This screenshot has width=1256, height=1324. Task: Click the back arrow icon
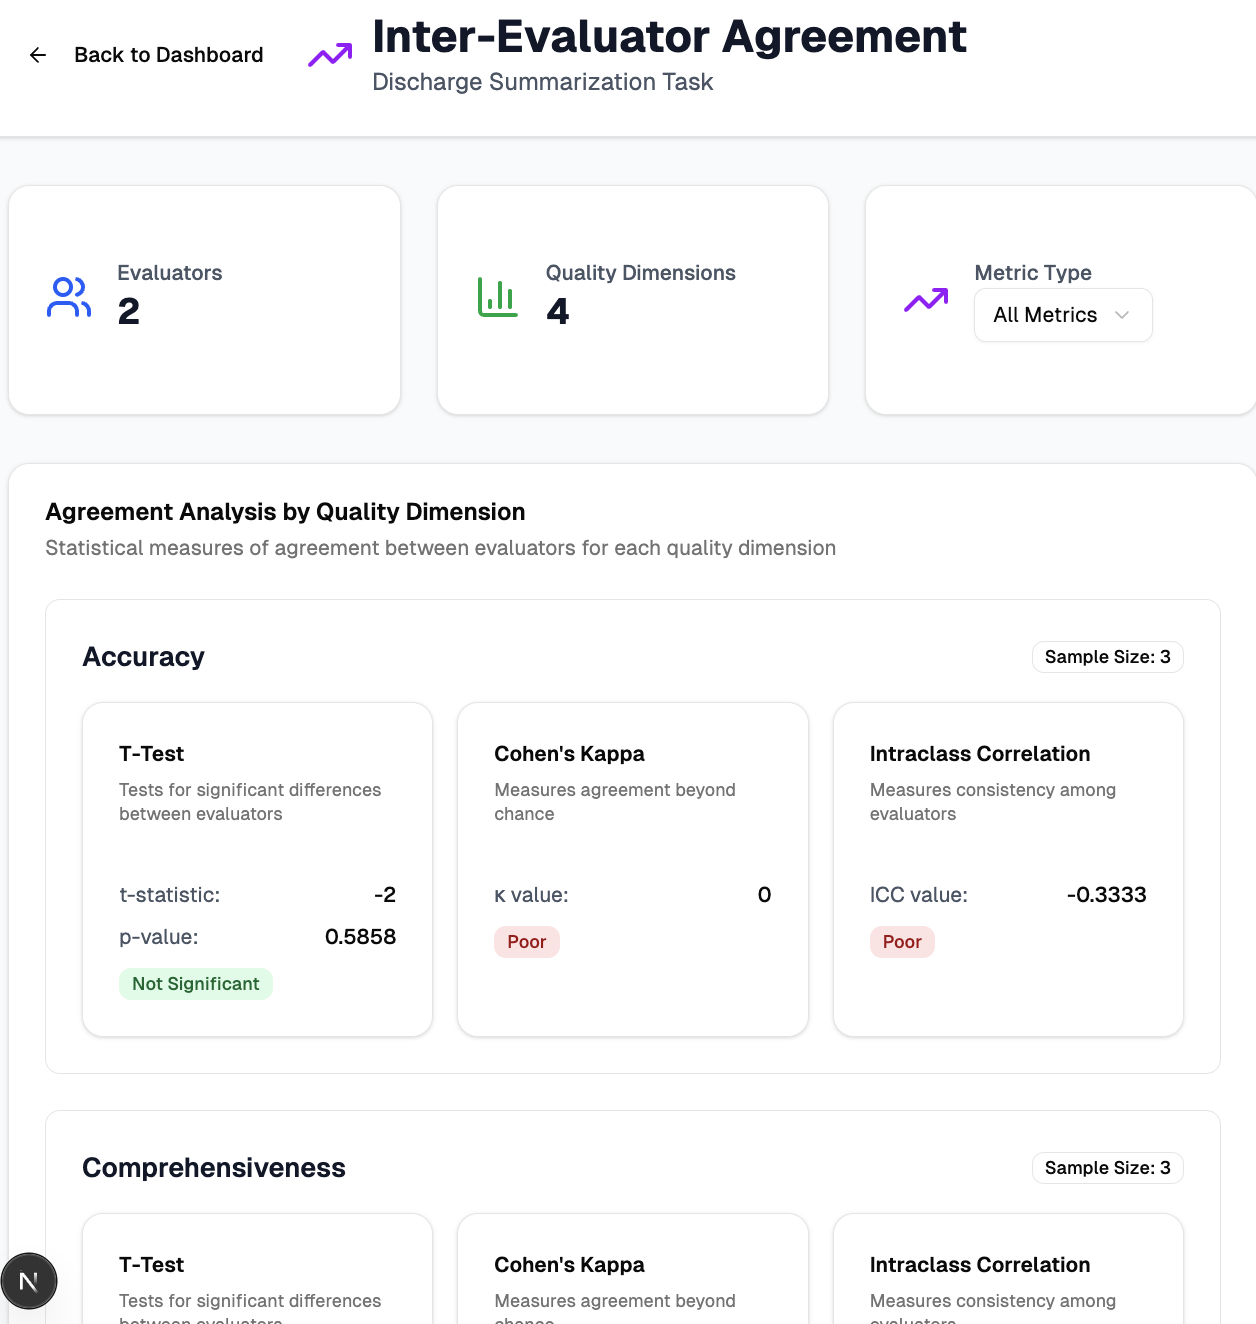38,55
